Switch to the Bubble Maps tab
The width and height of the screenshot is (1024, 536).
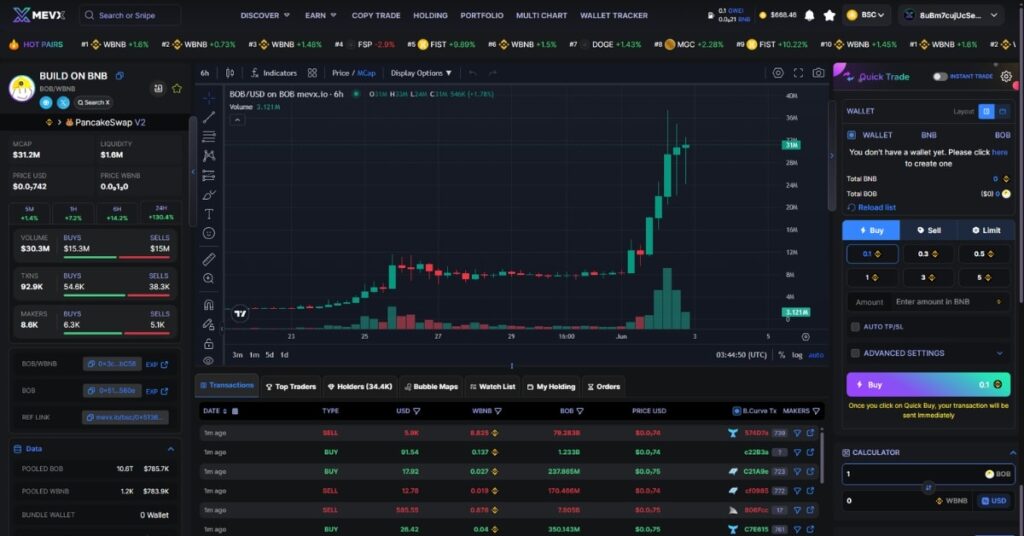pyautogui.click(x=431, y=386)
